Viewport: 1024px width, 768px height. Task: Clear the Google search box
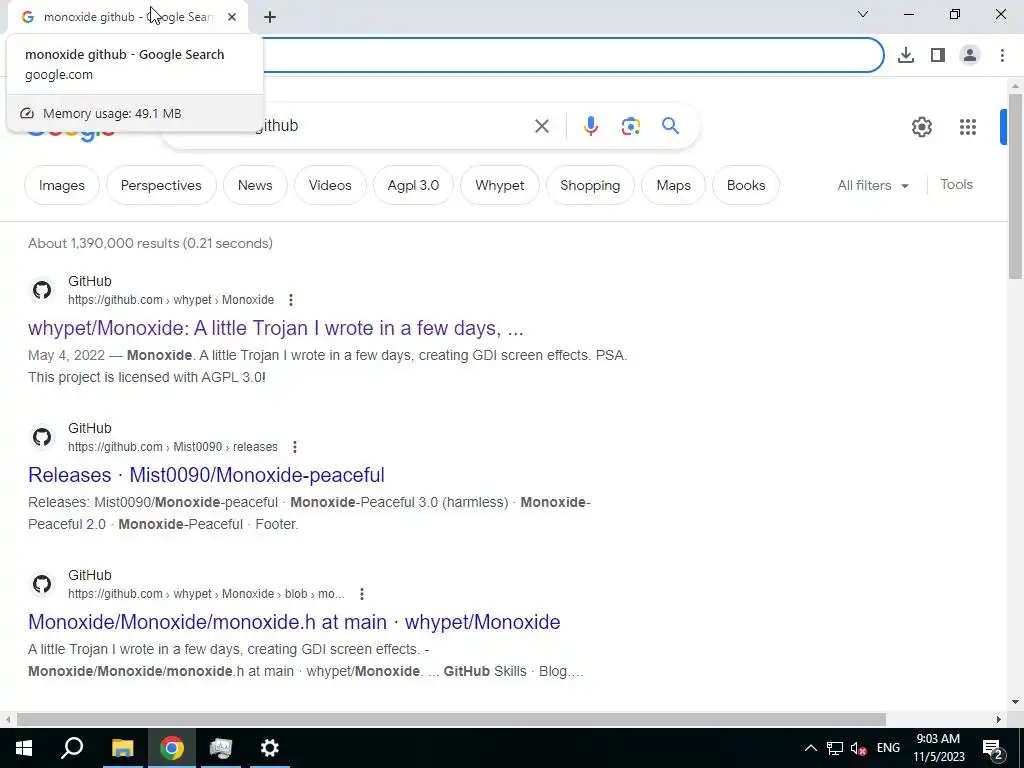[541, 126]
